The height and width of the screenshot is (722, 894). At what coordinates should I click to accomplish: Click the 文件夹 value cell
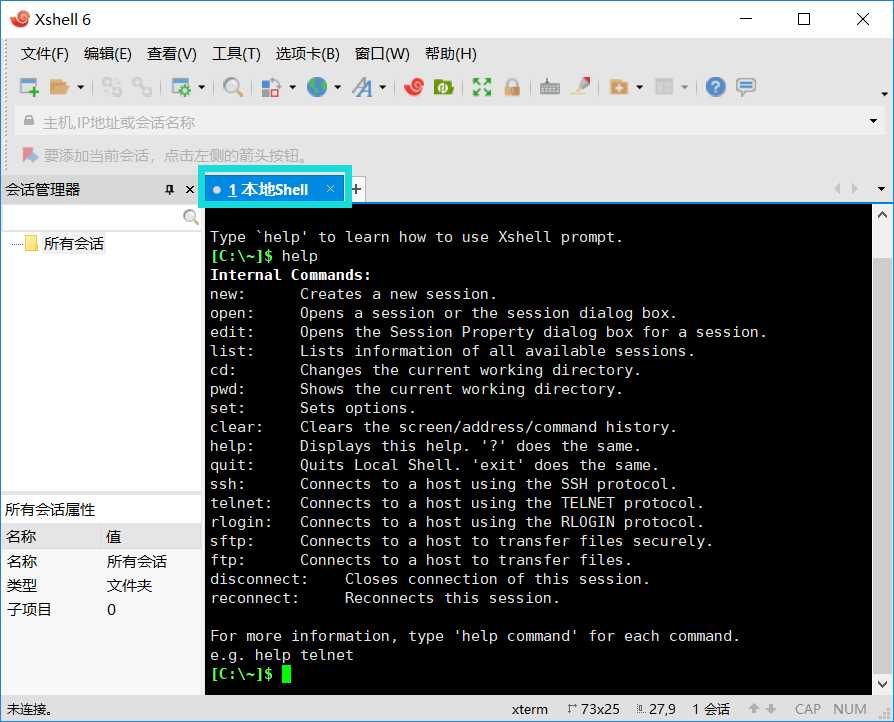point(129,586)
